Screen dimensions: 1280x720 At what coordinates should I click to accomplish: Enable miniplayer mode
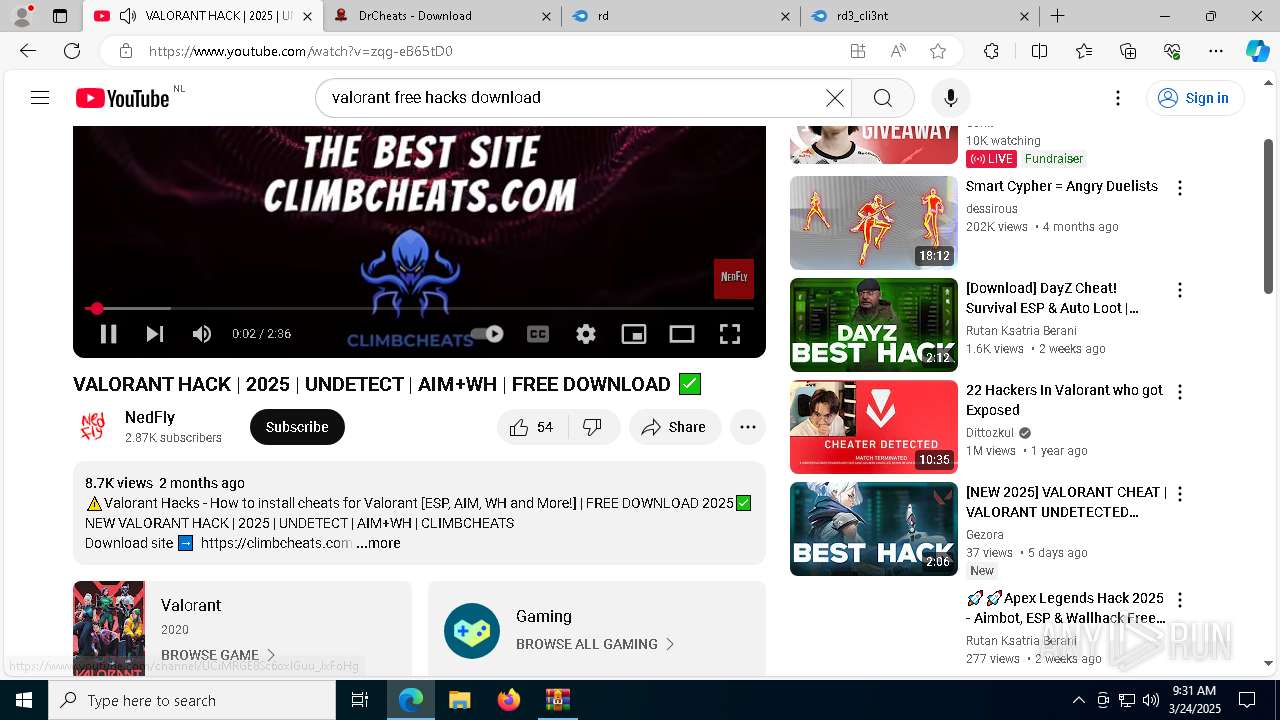click(634, 334)
